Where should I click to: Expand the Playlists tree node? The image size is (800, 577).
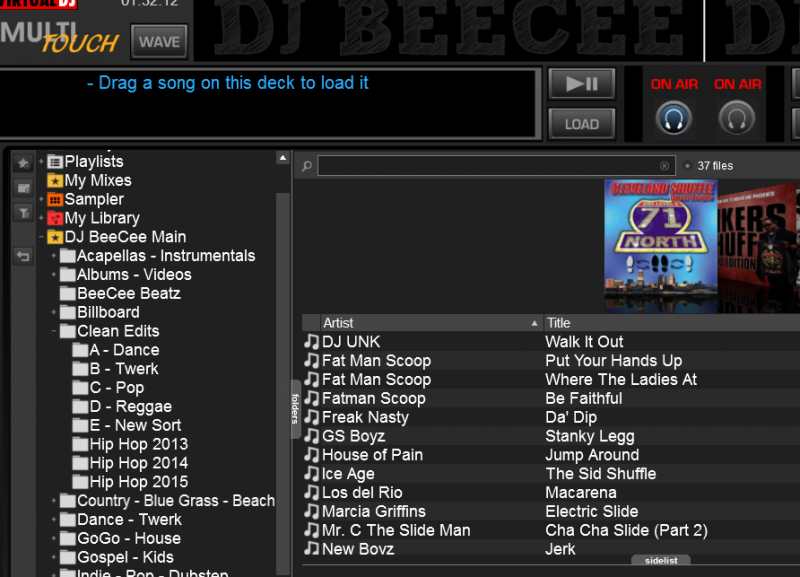41,162
